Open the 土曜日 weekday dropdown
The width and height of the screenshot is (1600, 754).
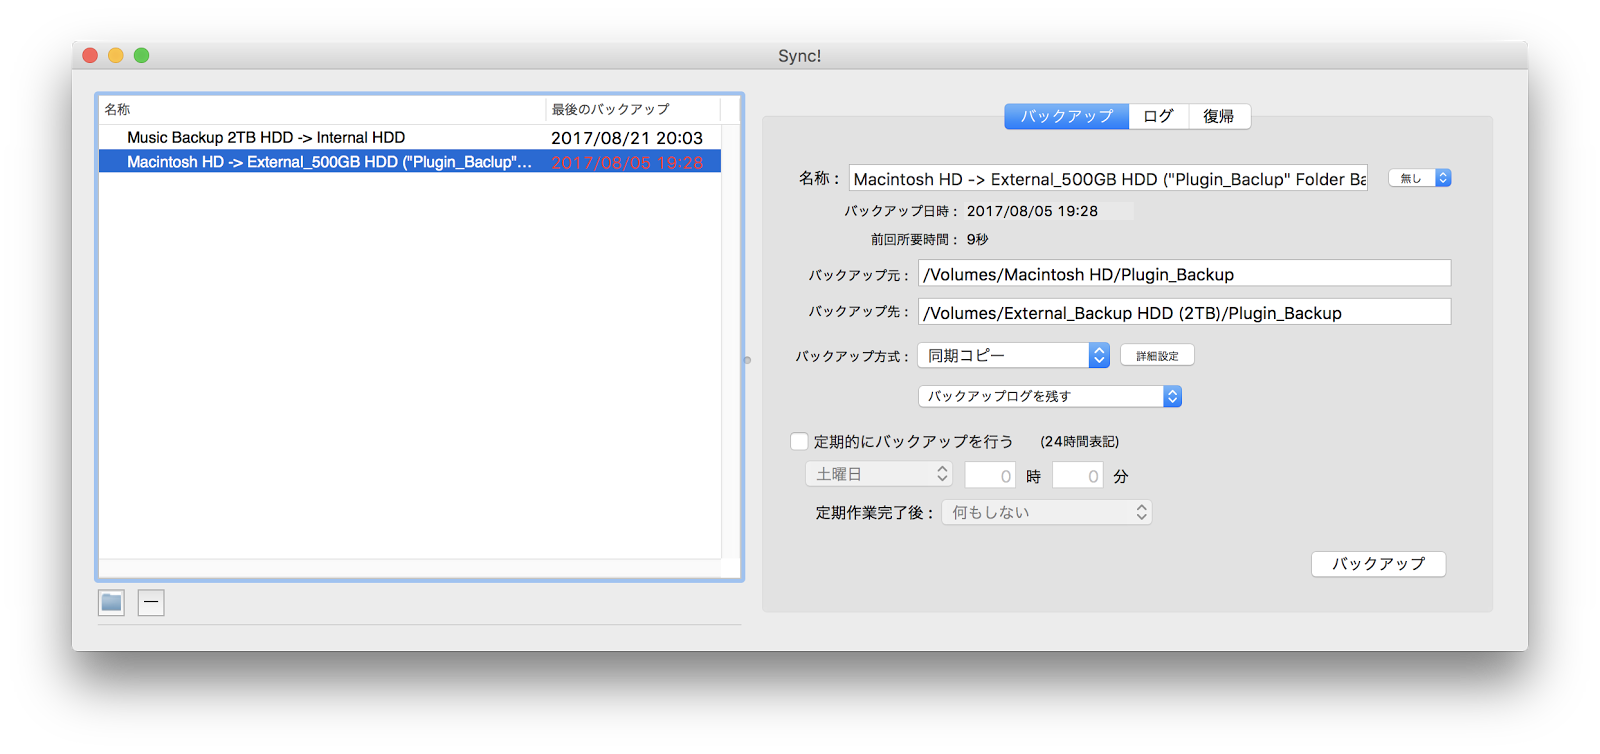879,474
